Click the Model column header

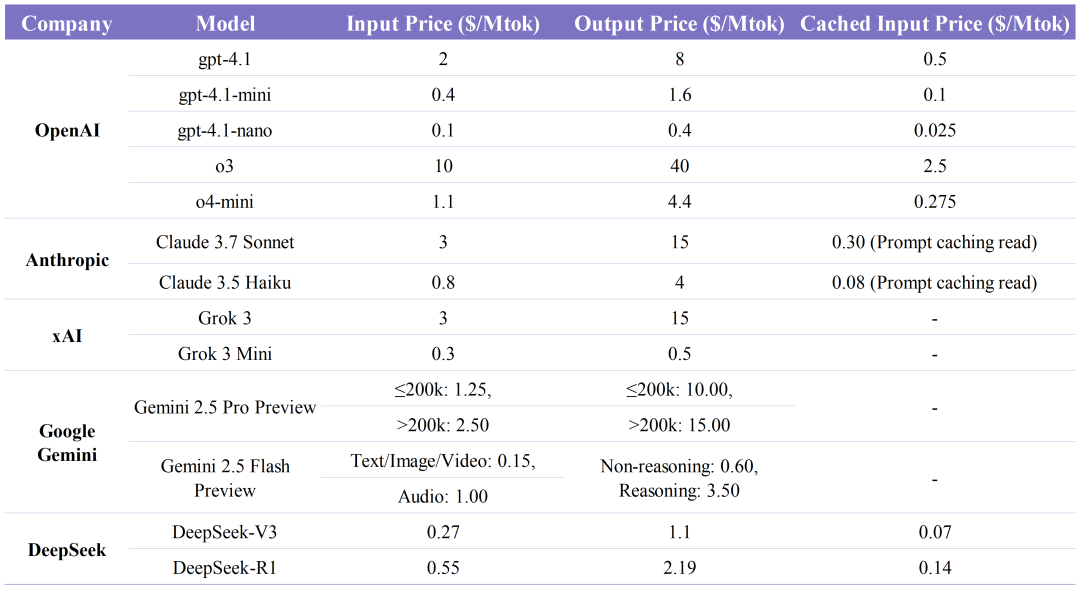[225, 24]
